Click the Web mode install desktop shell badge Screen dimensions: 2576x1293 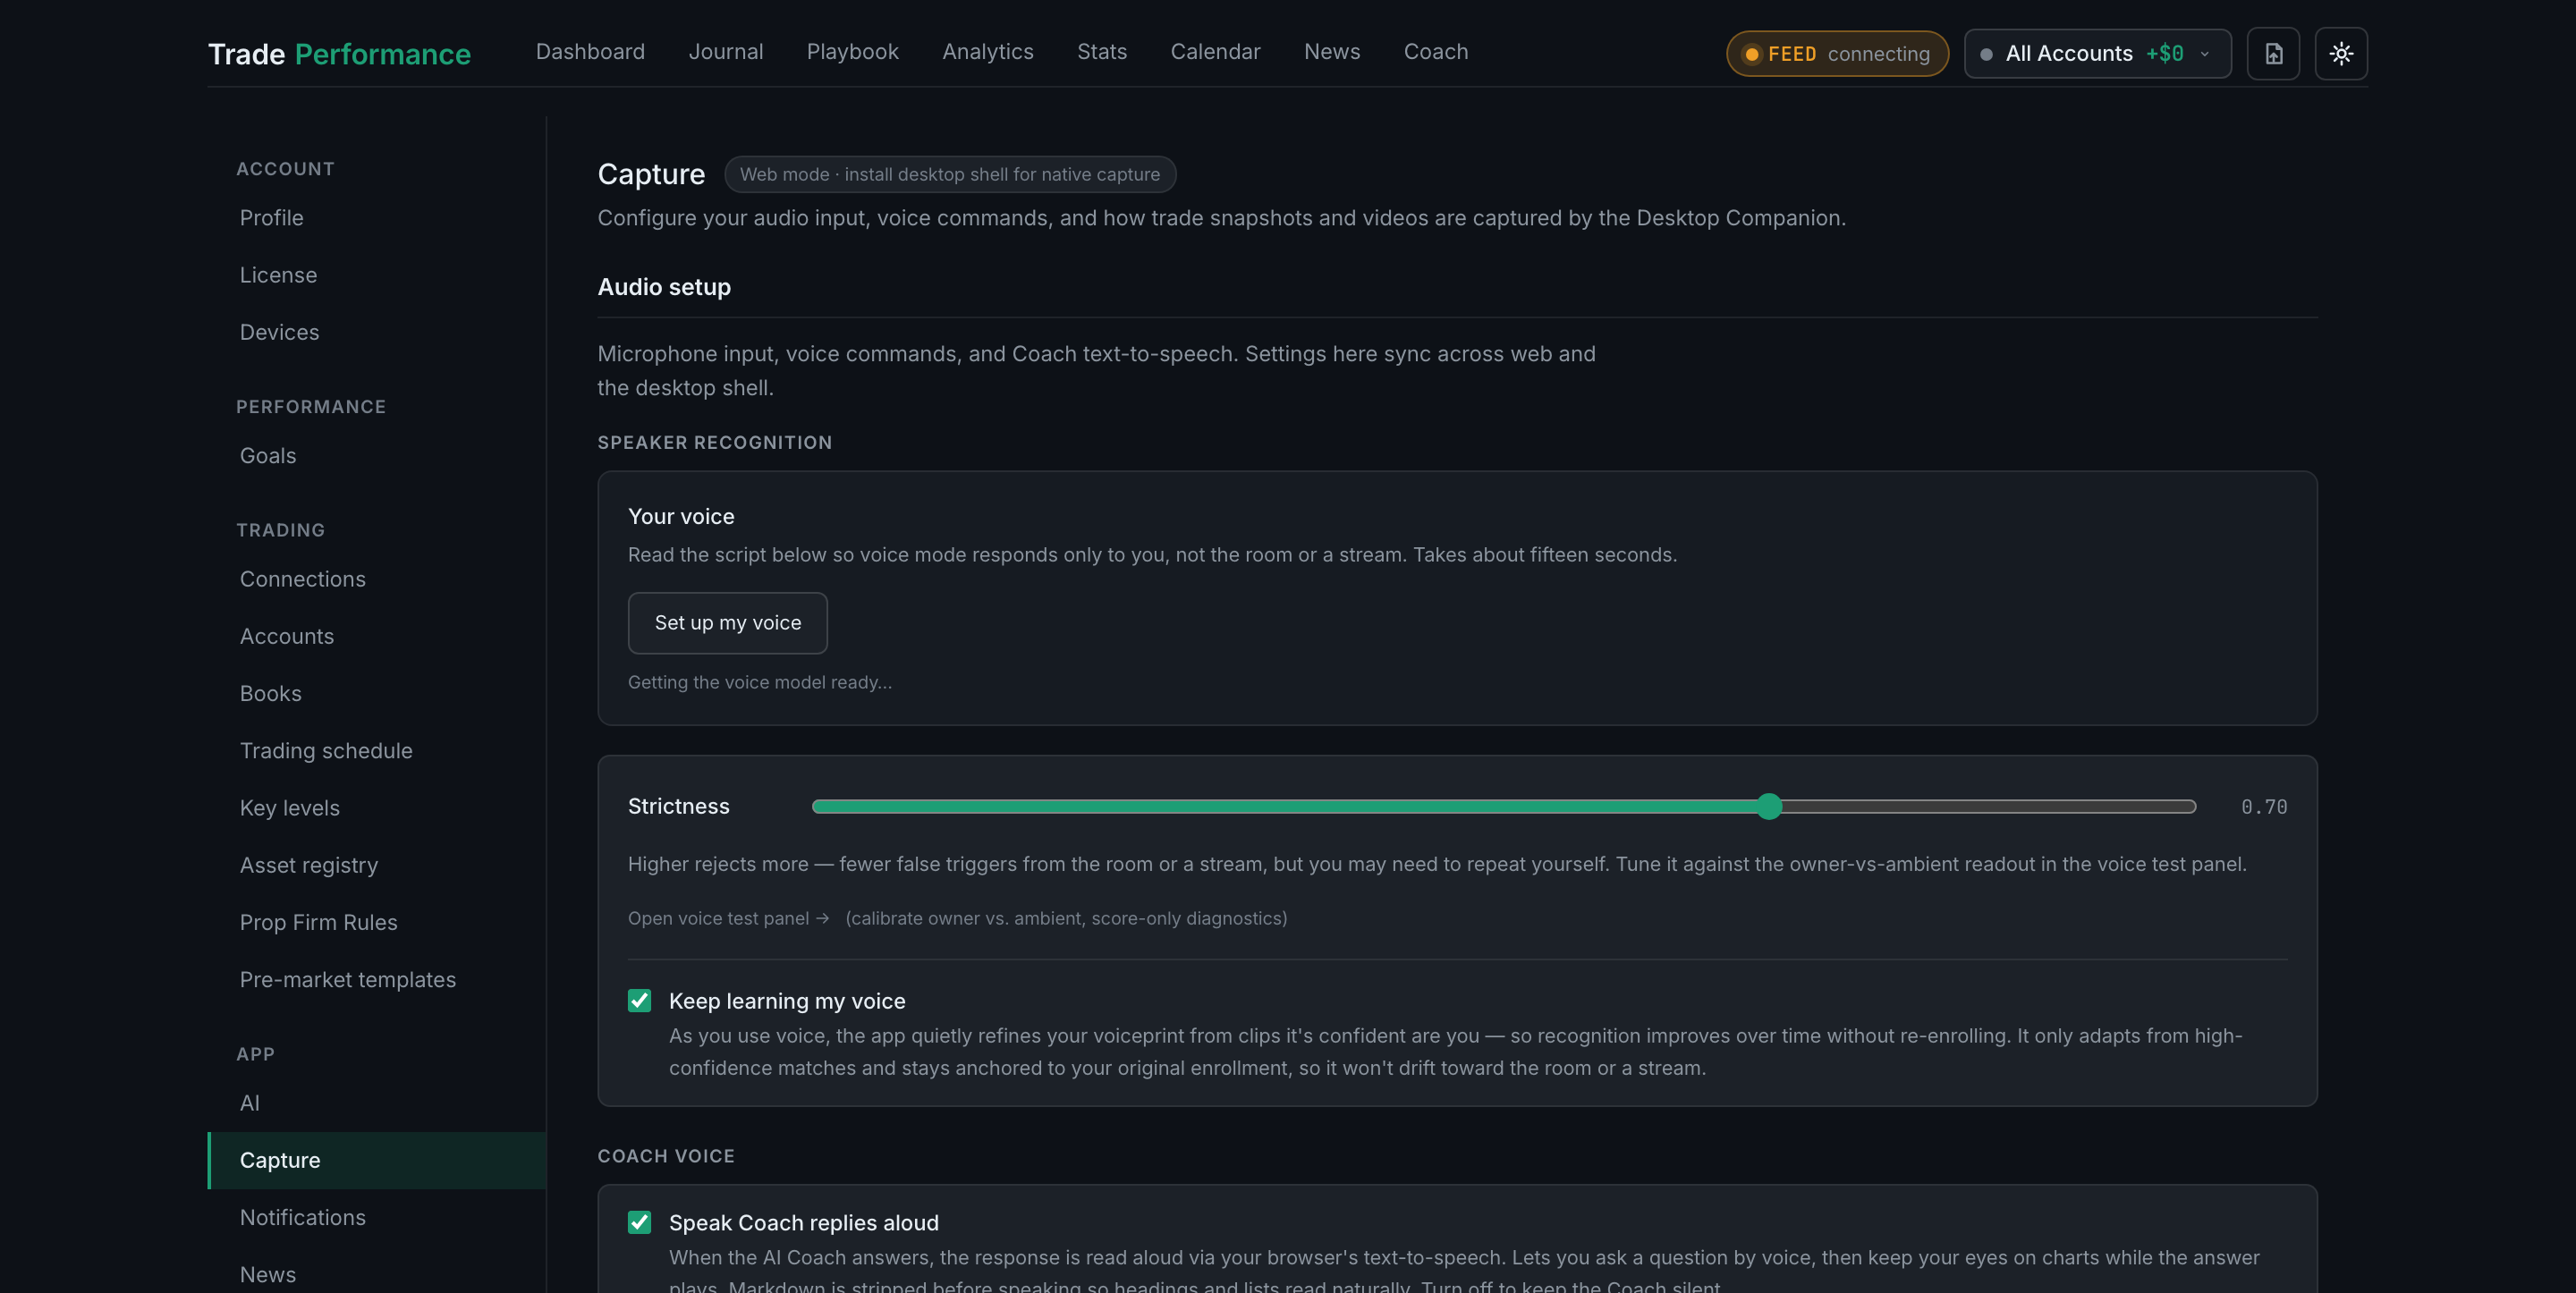pyautogui.click(x=950, y=174)
